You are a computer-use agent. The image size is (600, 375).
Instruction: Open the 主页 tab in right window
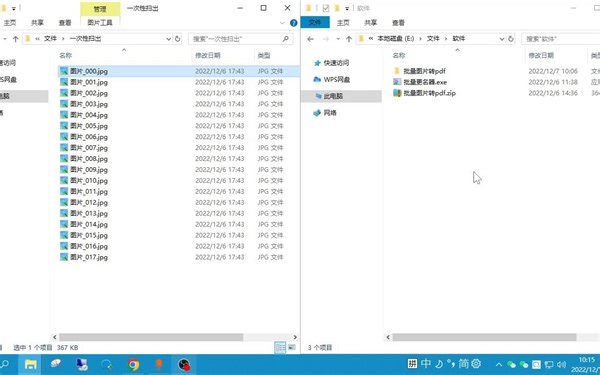pyautogui.click(x=343, y=23)
